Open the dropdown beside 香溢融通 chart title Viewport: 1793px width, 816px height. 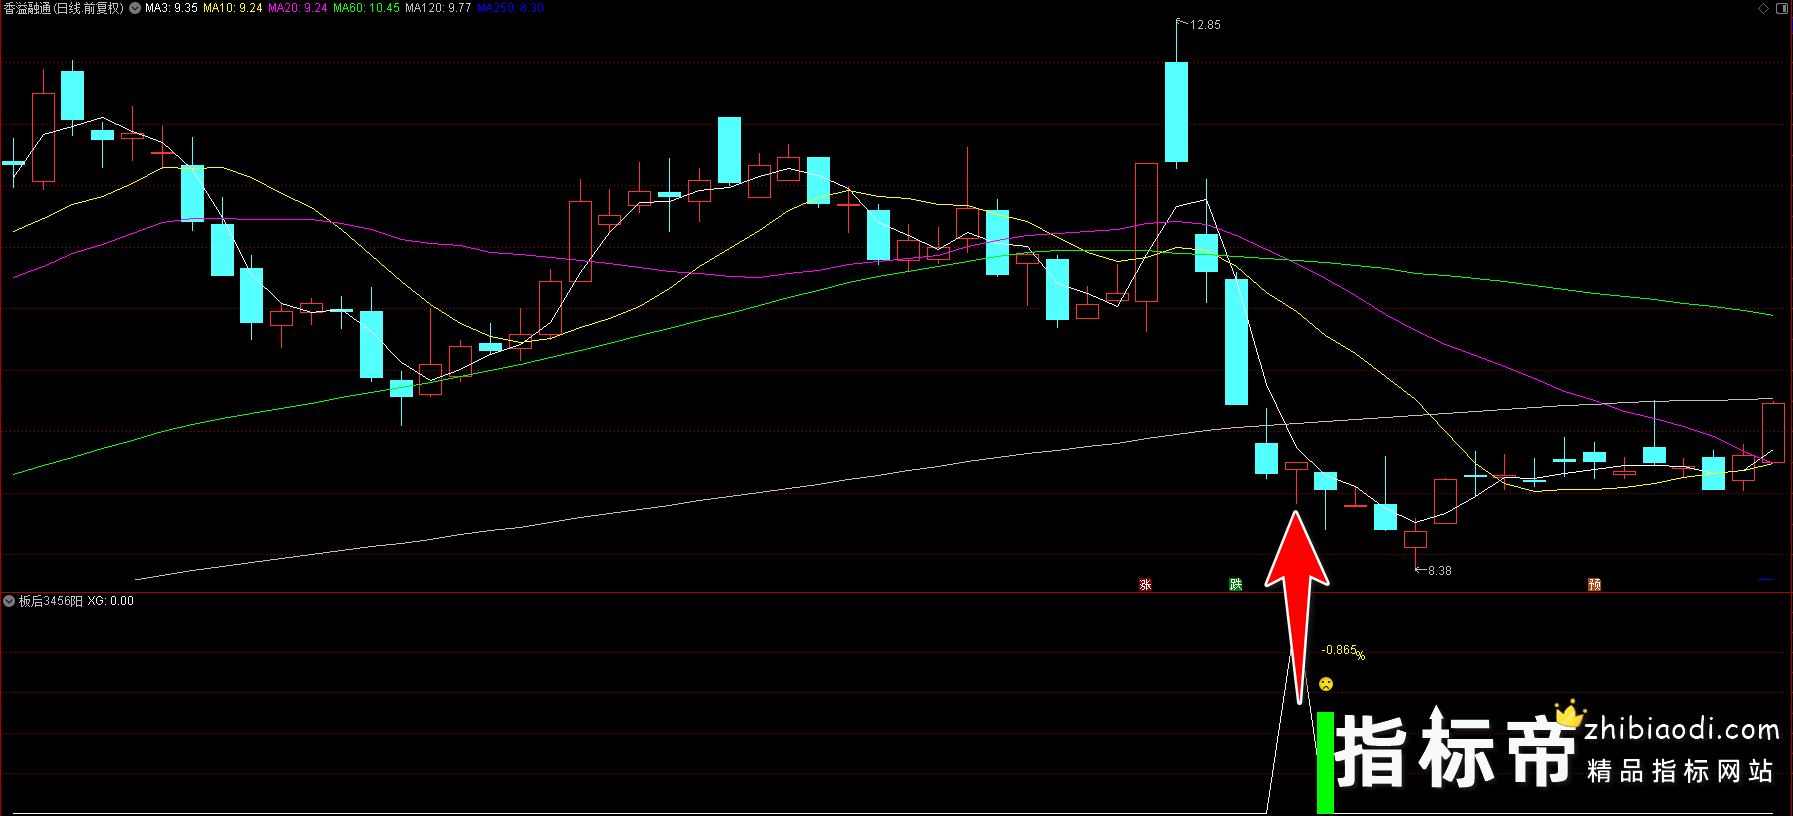[x=135, y=8]
